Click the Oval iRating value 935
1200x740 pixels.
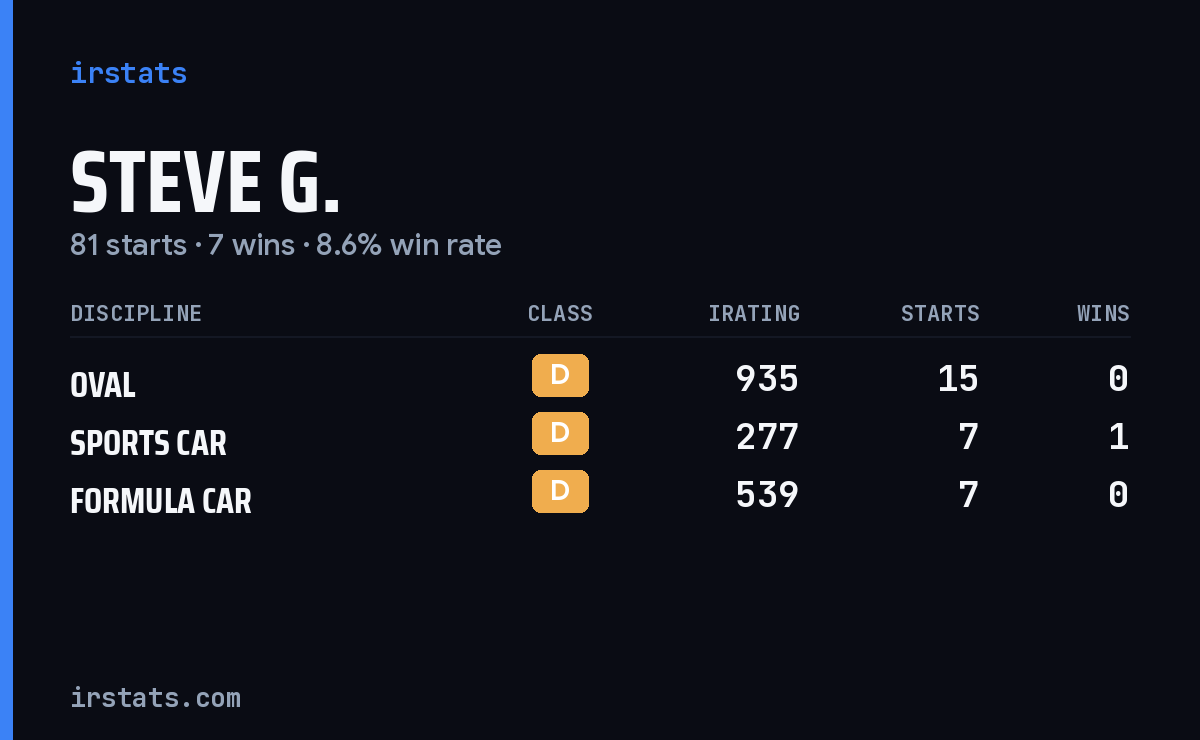(x=767, y=379)
